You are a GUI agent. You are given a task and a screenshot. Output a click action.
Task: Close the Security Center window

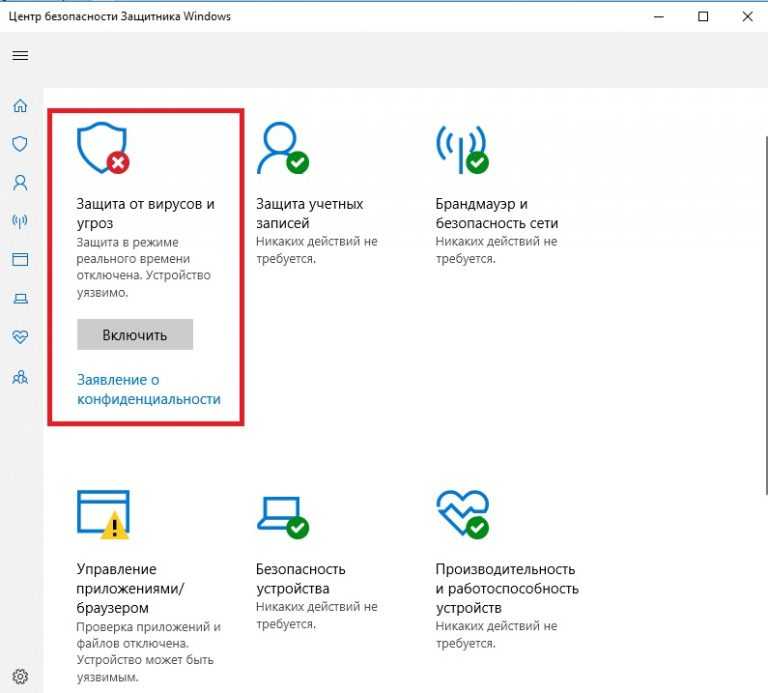tap(747, 17)
